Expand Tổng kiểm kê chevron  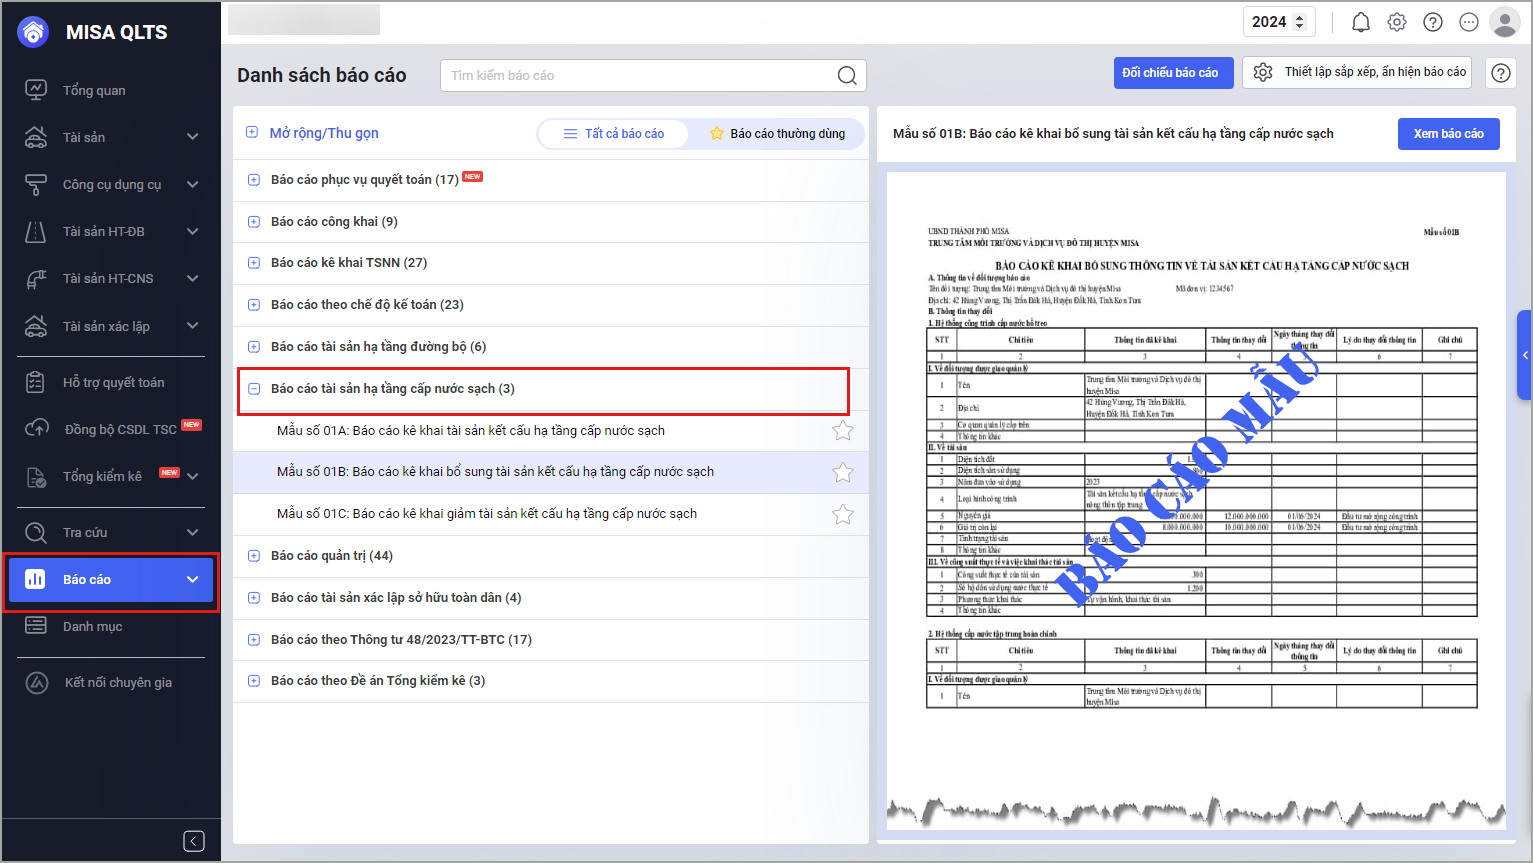pos(193,476)
